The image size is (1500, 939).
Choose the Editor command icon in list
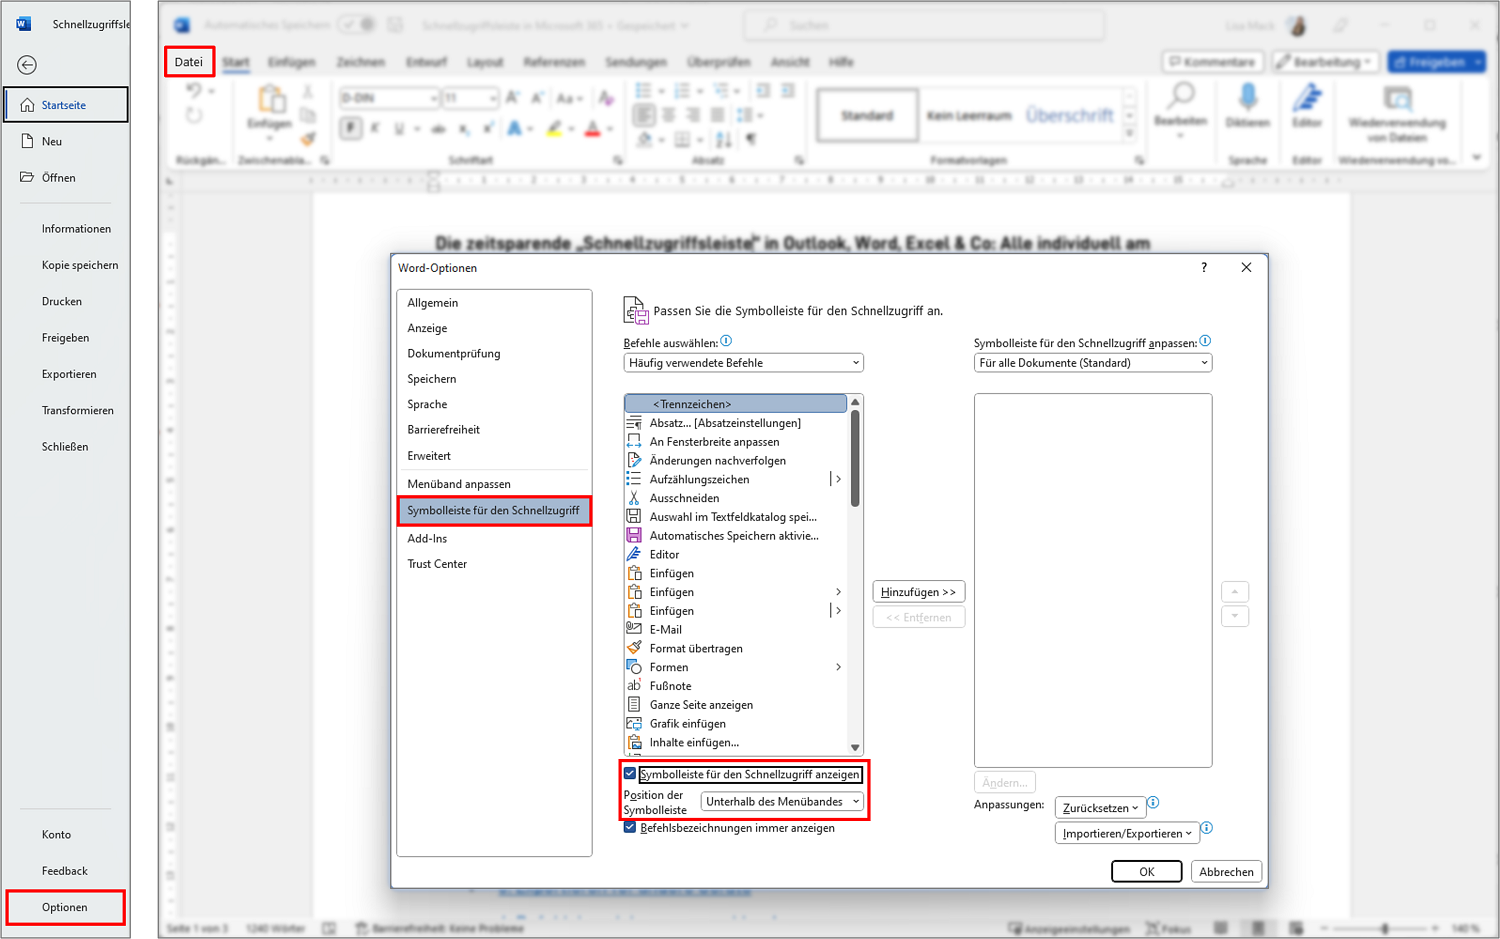(x=634, y=554)
